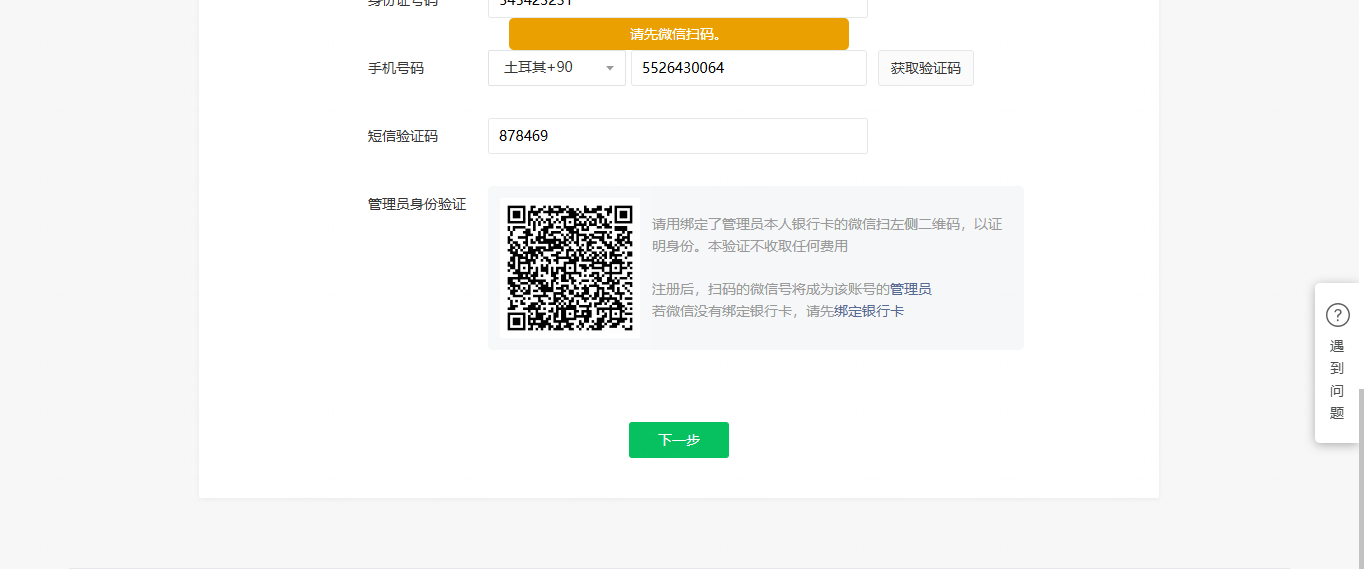Image resolution: width=1364 pixels, height=569 pixels.
Task: Click the text 本验证不收取任何费用
Action: (x=778, y=246)
